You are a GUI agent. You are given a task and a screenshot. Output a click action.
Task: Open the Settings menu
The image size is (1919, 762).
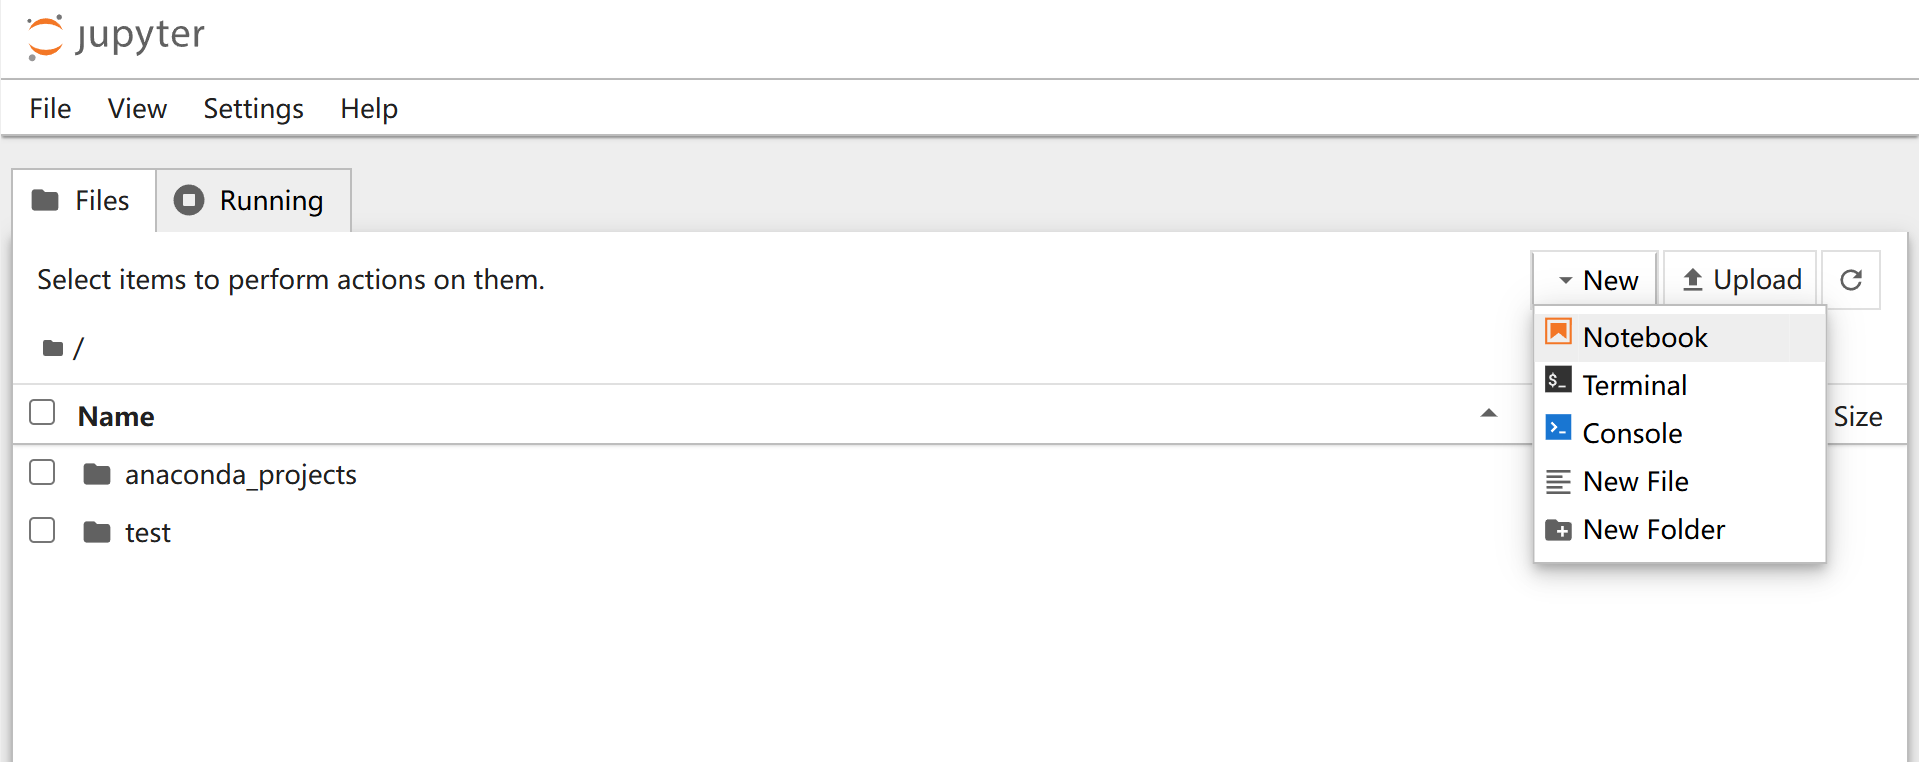click(x=253, y=108)
